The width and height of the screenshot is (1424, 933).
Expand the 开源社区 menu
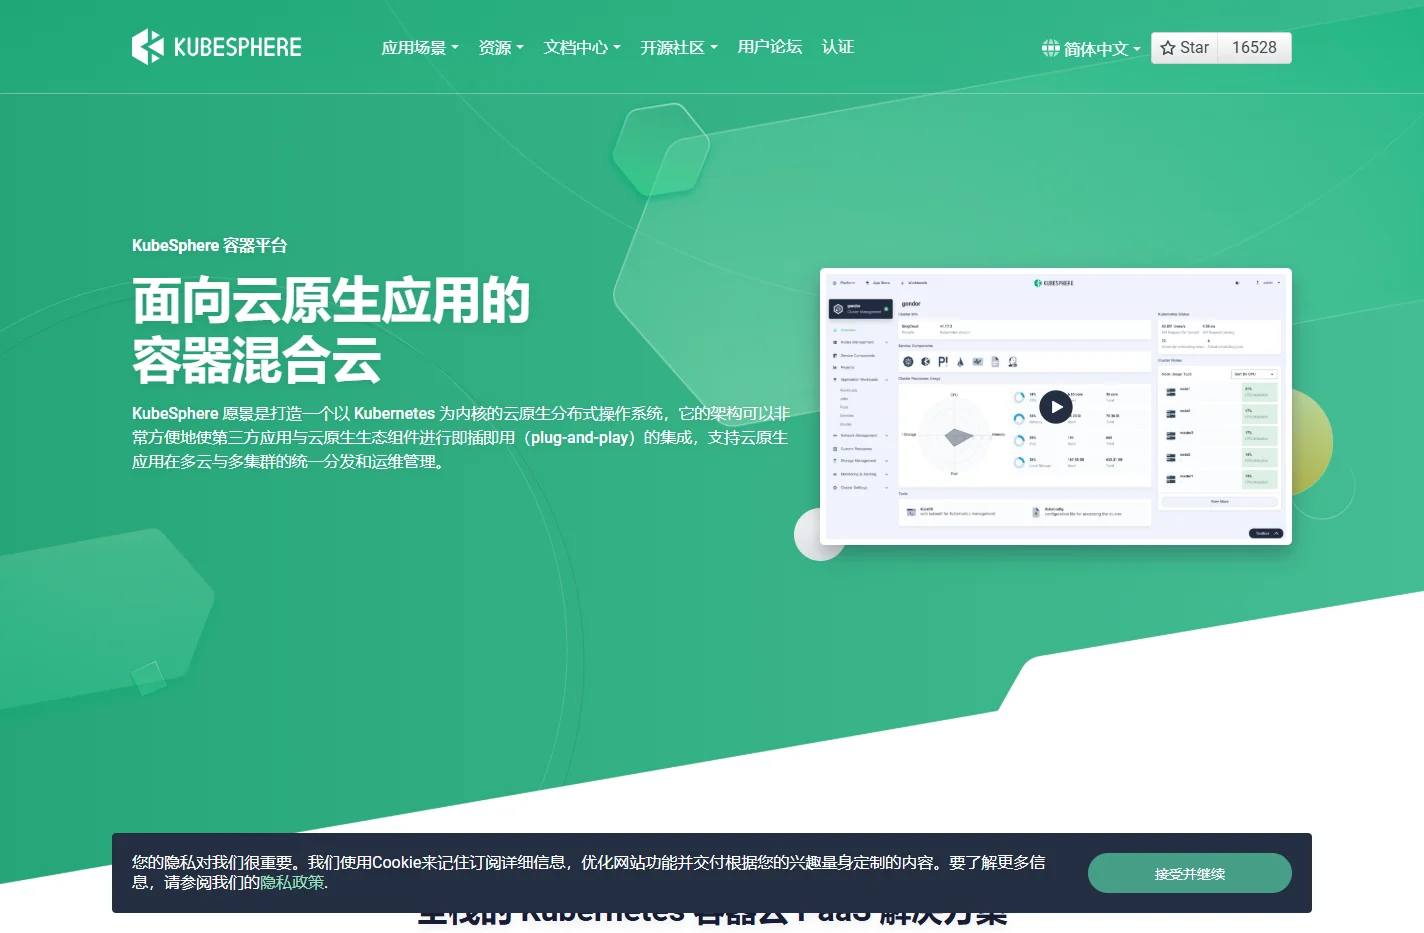(679, 47)
